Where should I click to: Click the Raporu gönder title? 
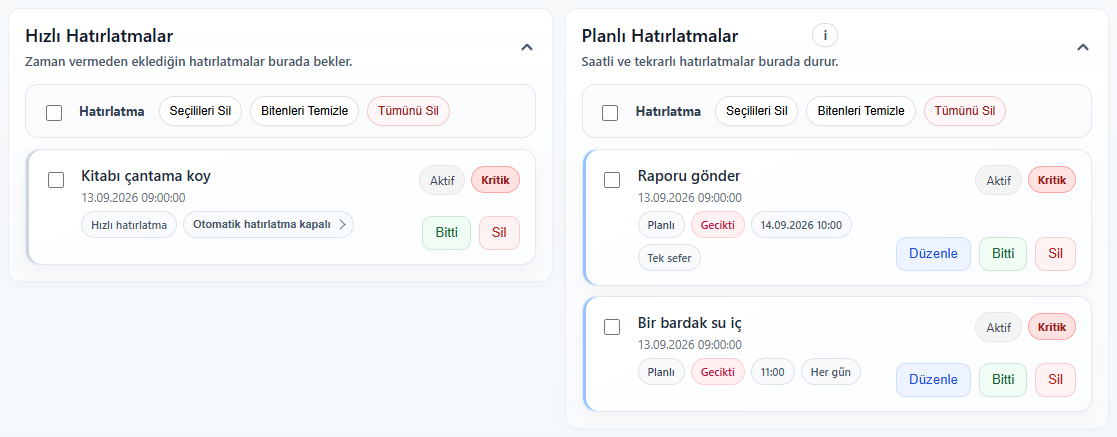690,176
